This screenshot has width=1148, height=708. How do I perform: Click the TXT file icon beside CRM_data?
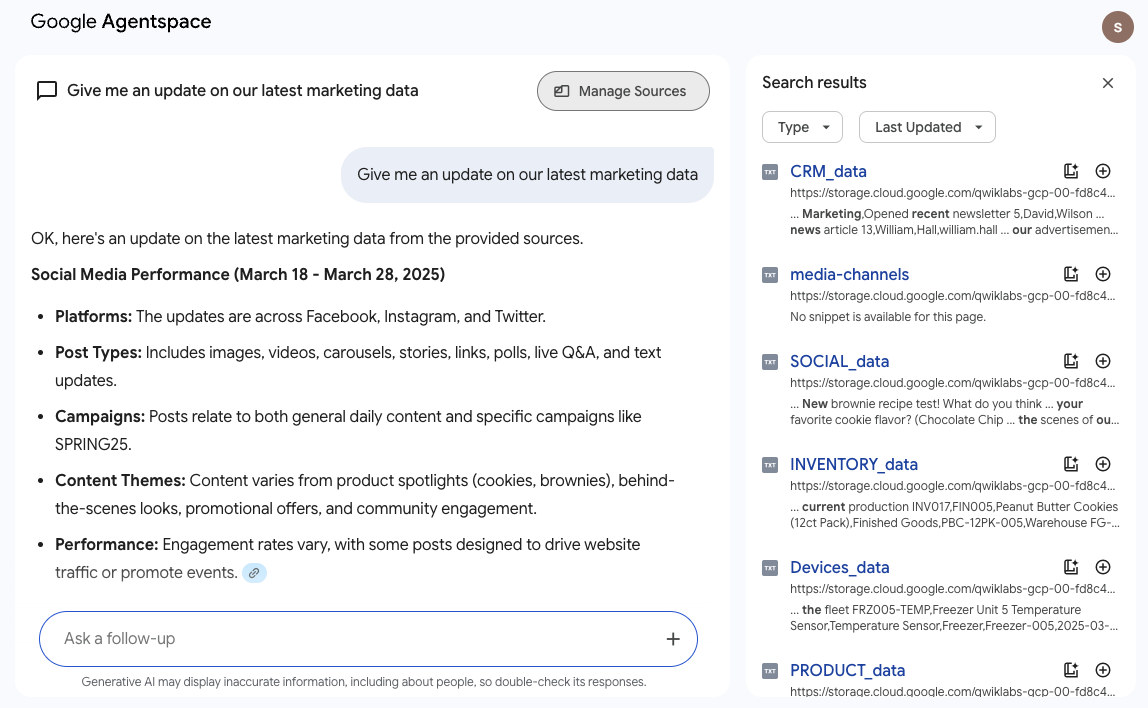pos(770,172)
